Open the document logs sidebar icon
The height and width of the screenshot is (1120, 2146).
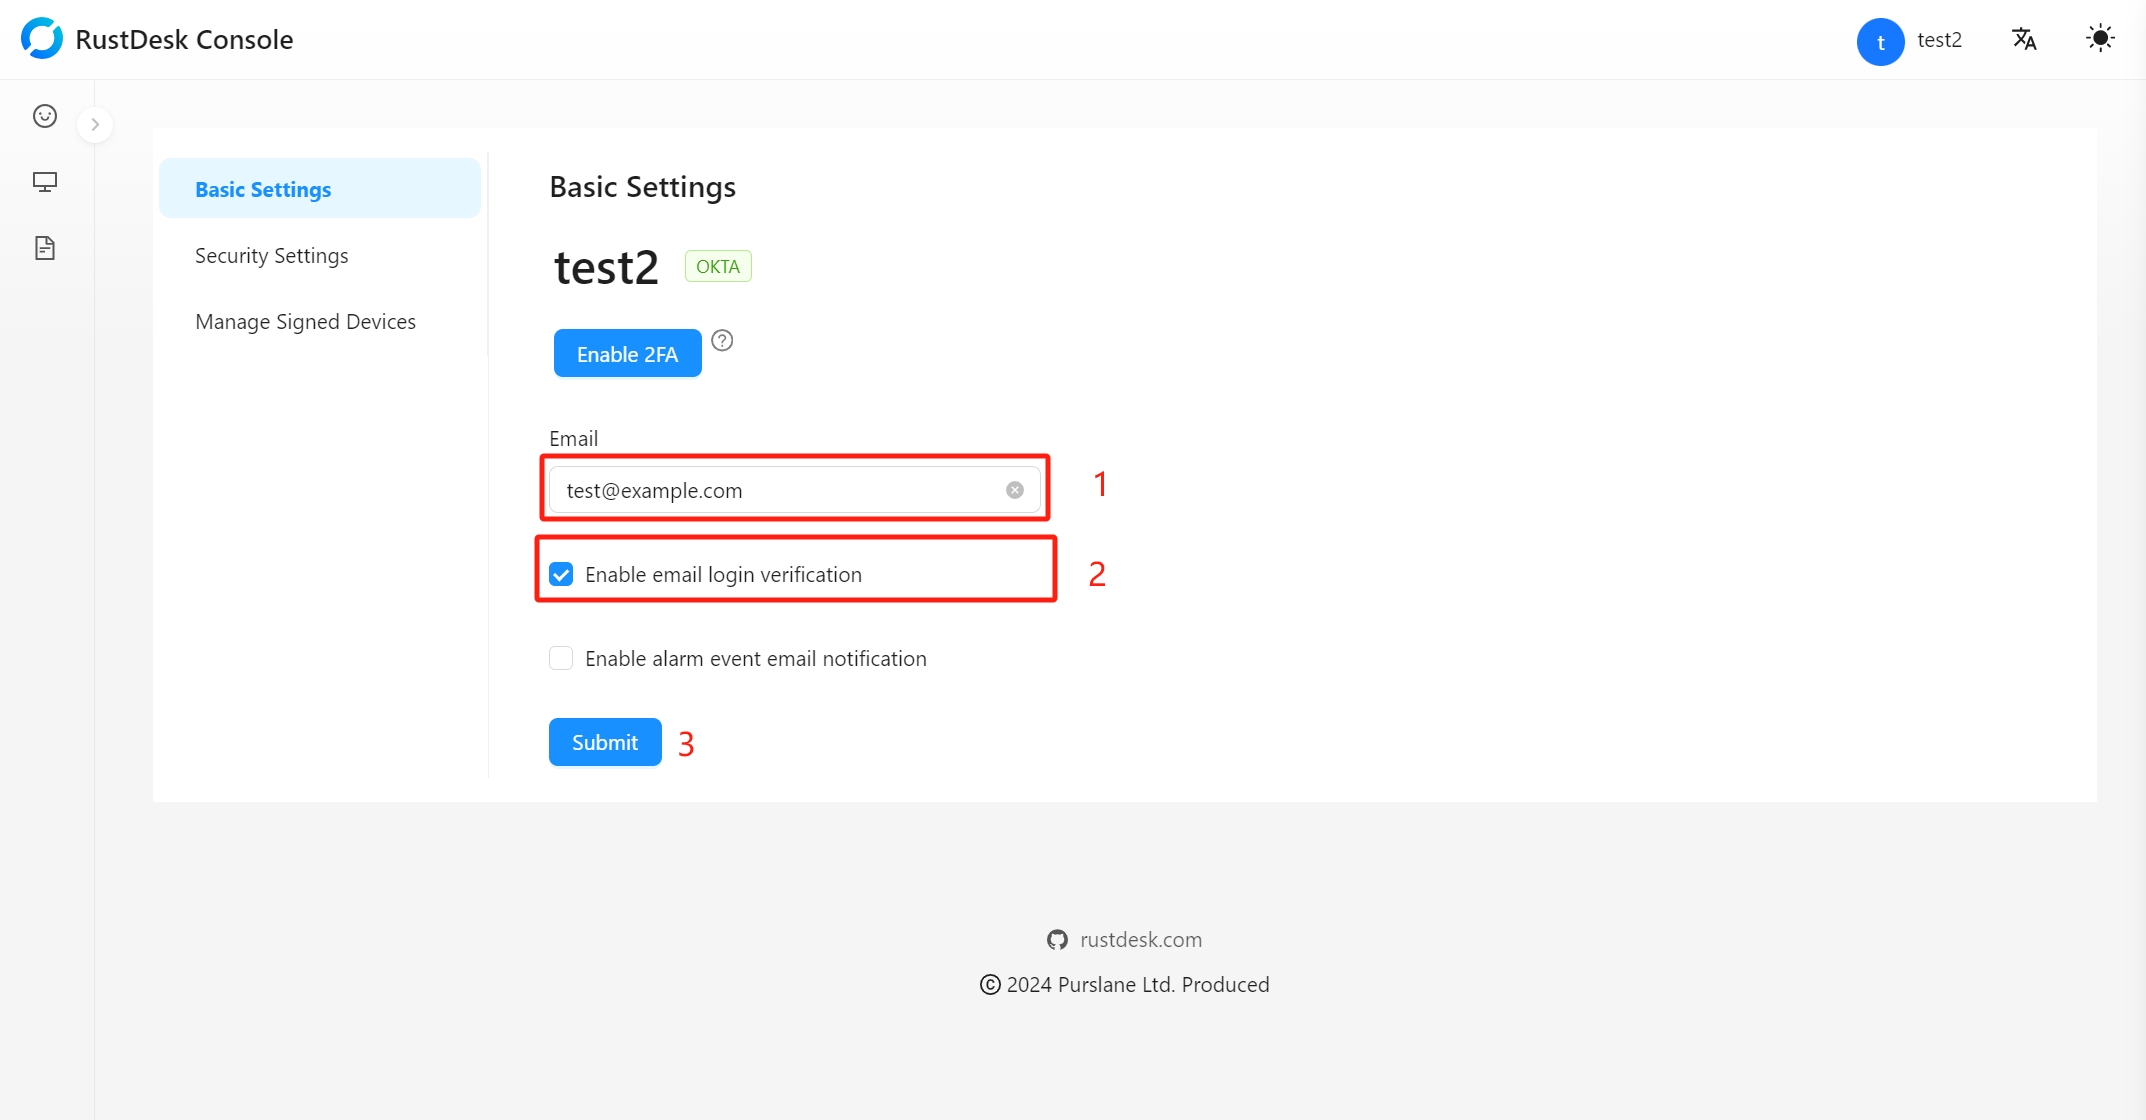[45, 248]
